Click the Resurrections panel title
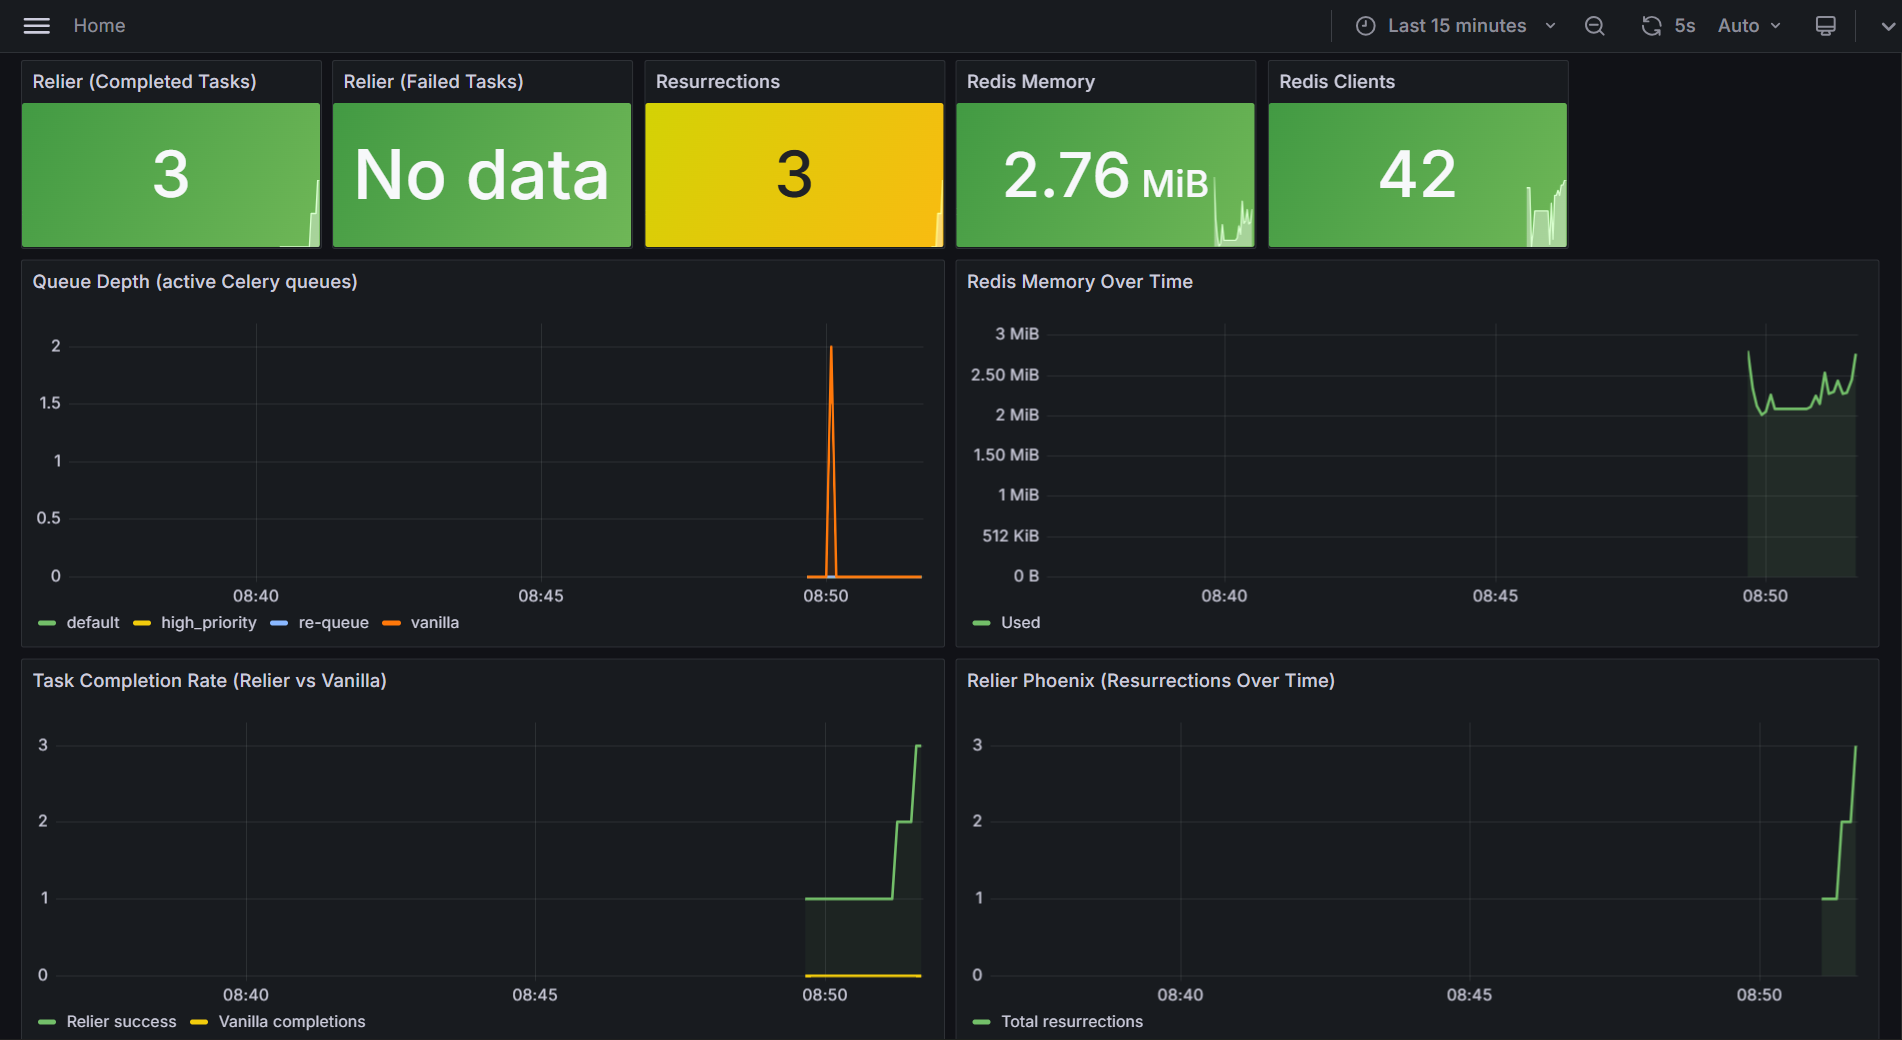 point(718,82)
